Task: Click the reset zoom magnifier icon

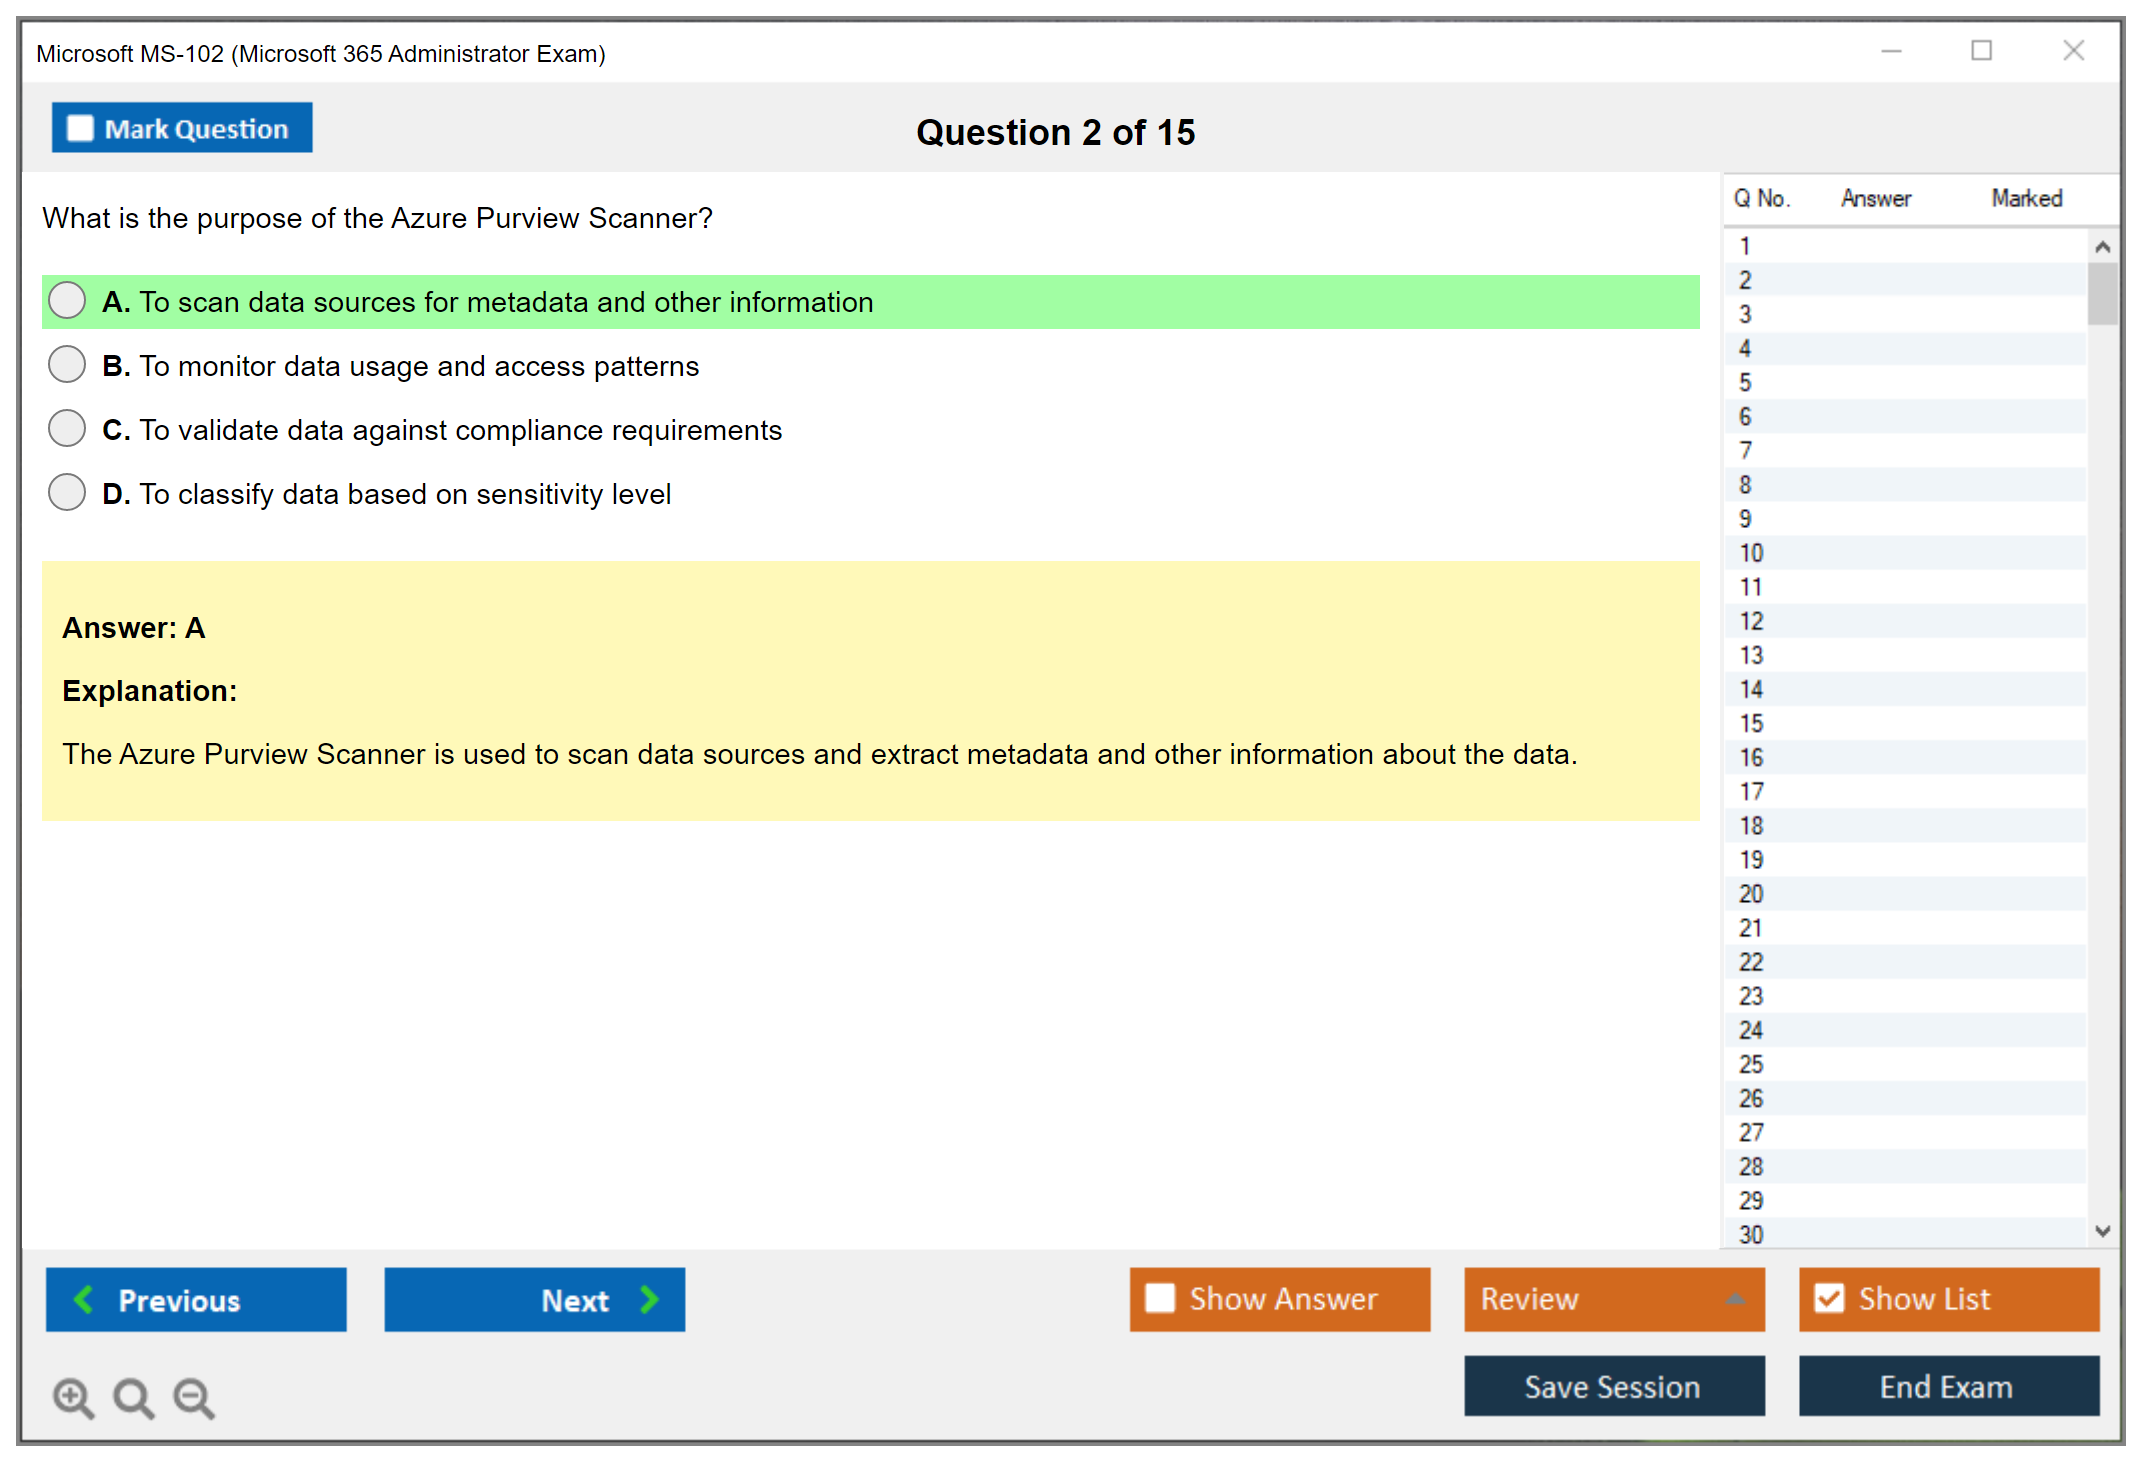Action: 133,1397
